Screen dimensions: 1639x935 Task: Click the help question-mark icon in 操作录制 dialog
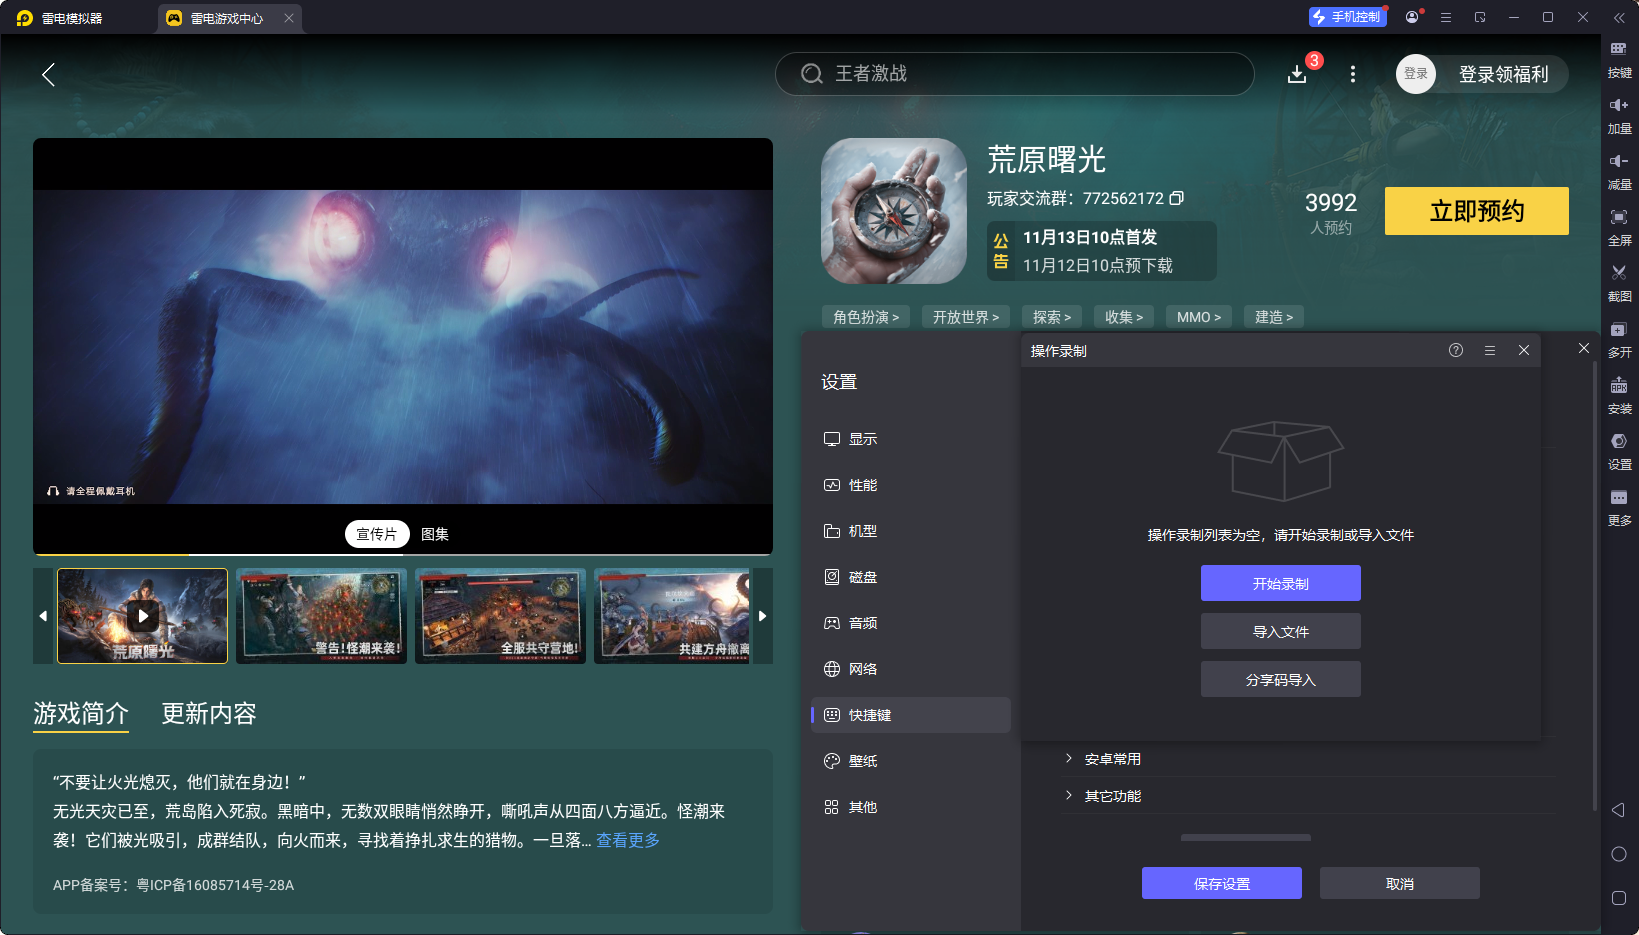click(x=1455, y=350)
